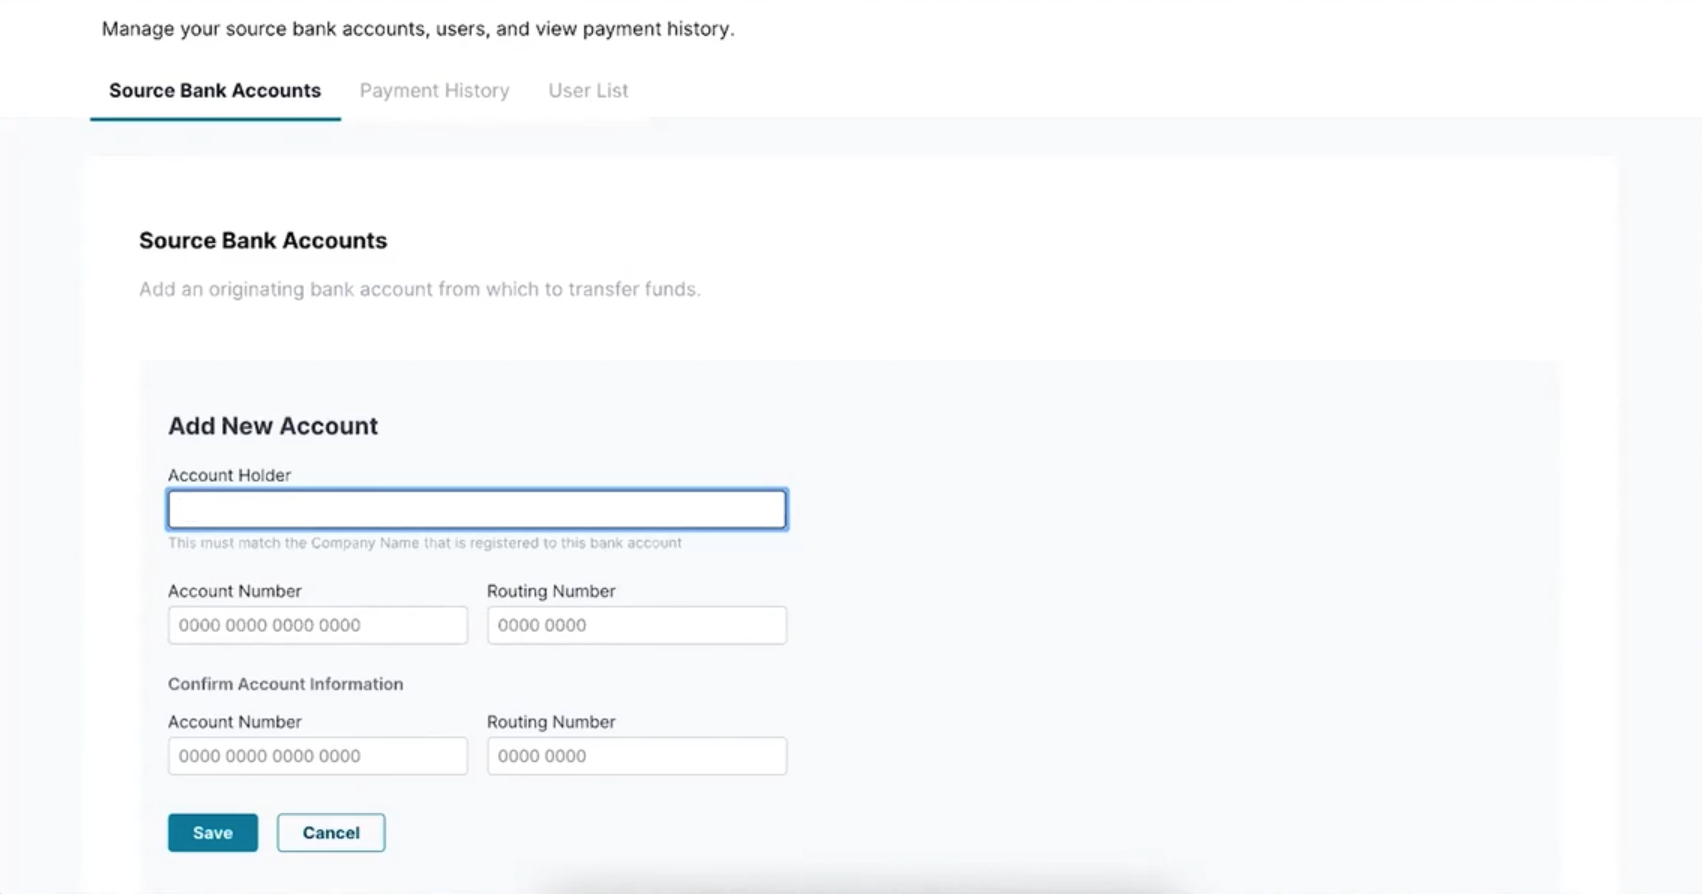Select the 'Confirm Account Information' label

pyautogui.click(x=286, y=684)
